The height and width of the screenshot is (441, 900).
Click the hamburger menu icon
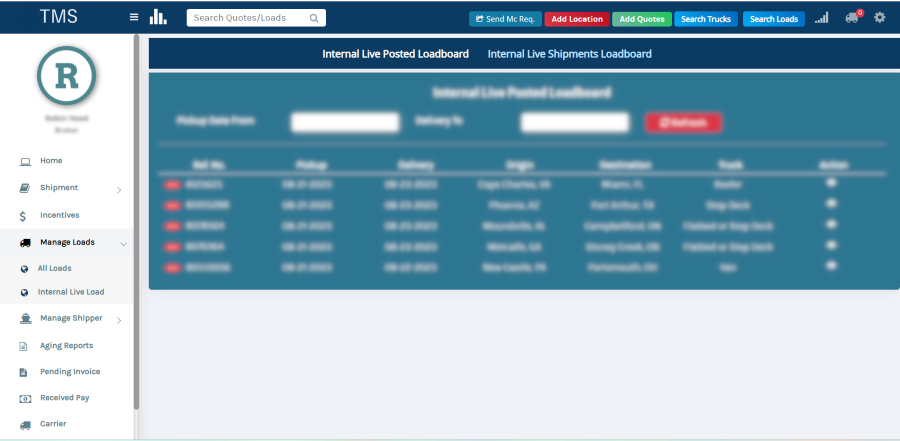click(134, 17)
